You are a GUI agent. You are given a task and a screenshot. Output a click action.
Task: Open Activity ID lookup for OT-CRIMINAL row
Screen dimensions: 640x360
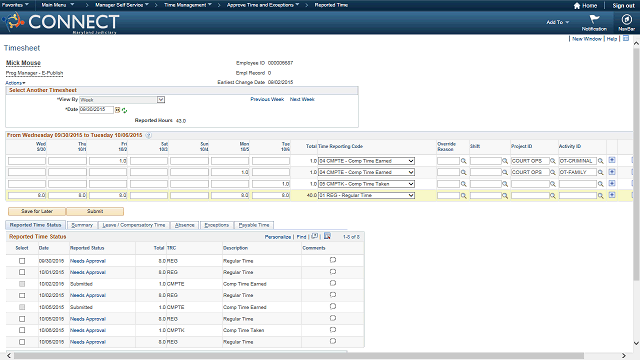point(600,161)
